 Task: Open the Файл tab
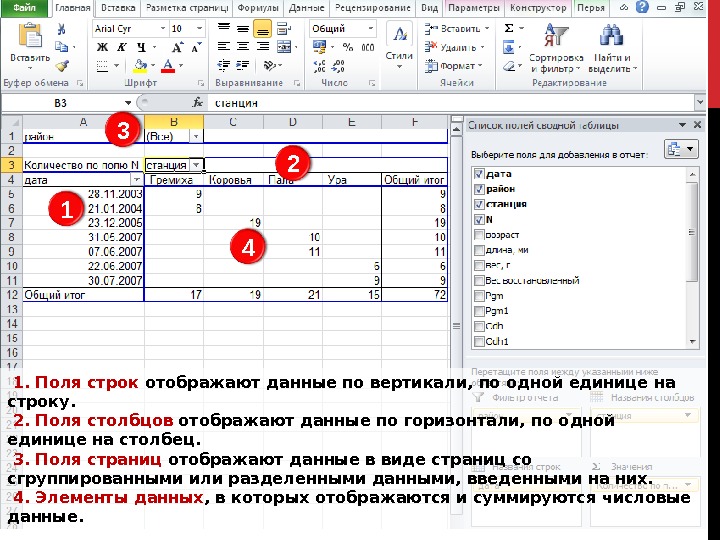click(x=24, y=8)
